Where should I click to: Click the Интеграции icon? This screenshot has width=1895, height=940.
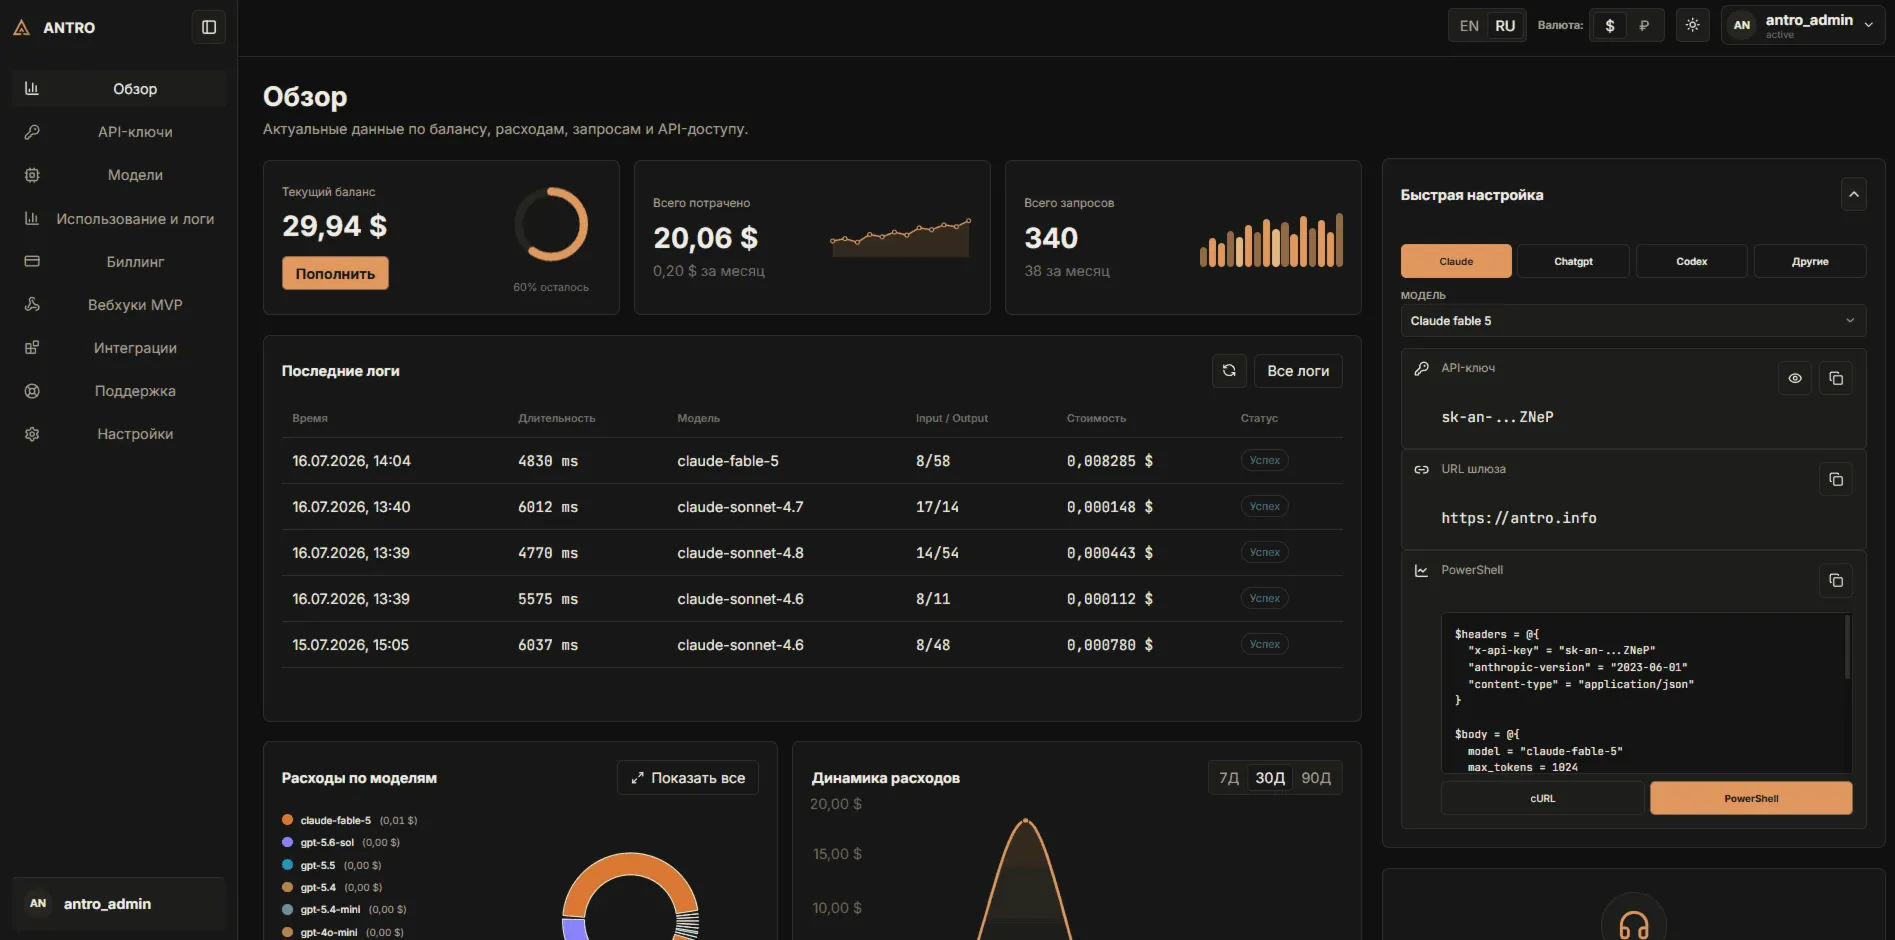tap(32, 347)
